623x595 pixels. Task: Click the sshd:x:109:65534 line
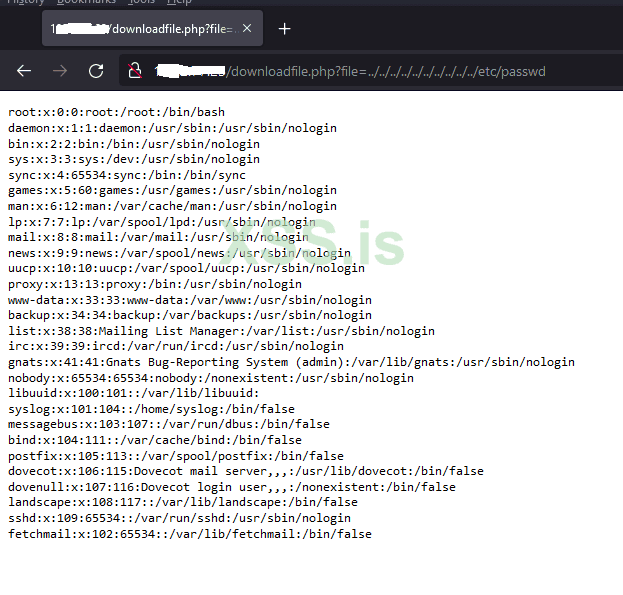point(180,518)
